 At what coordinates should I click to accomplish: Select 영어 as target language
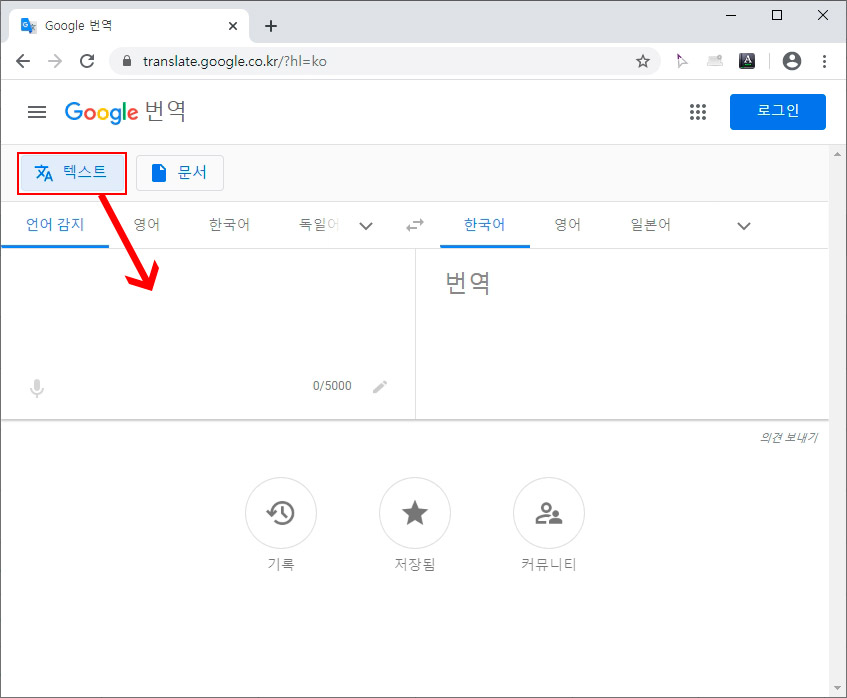[x=568, y=225]
